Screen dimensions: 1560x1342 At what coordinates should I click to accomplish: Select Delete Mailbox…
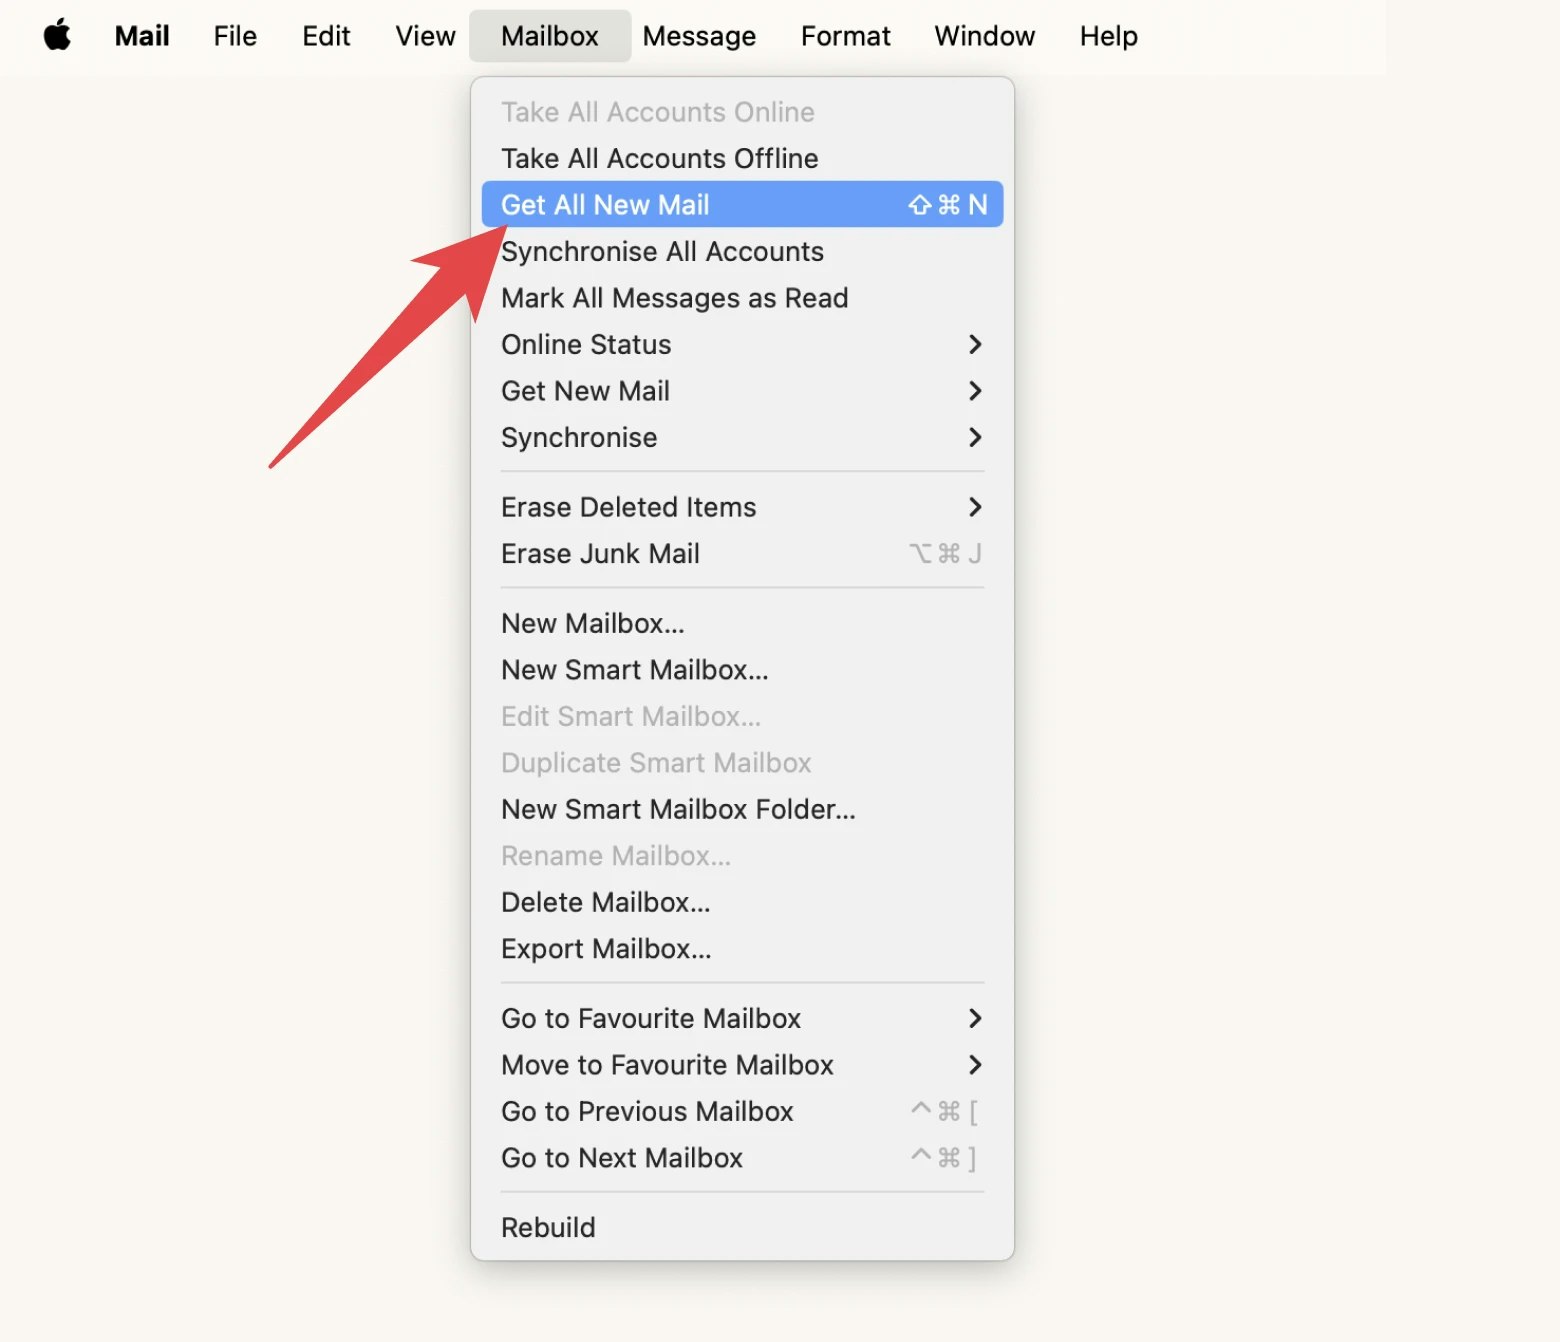coord(742,902)
